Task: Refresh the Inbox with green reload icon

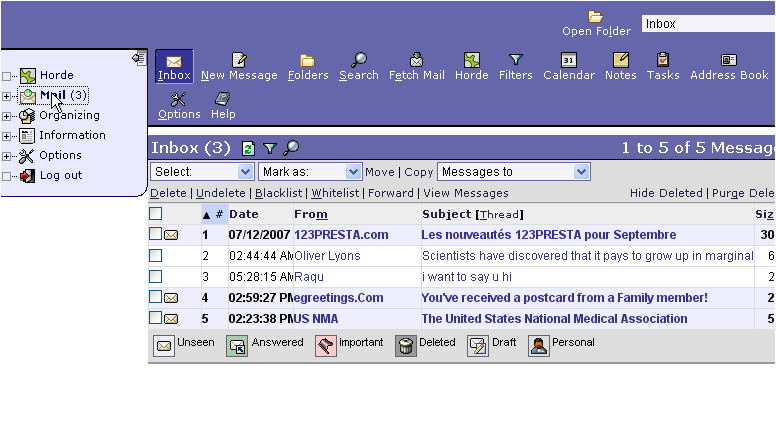Action: [248, 148]
